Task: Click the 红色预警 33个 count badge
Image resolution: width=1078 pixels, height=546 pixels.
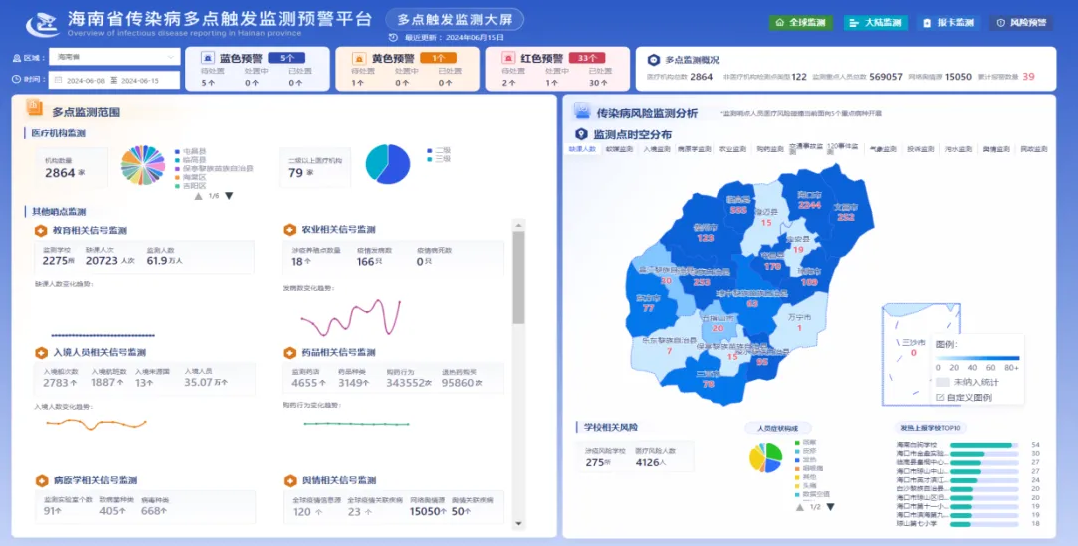Action: pyautogui.click(x=586, y=58)
